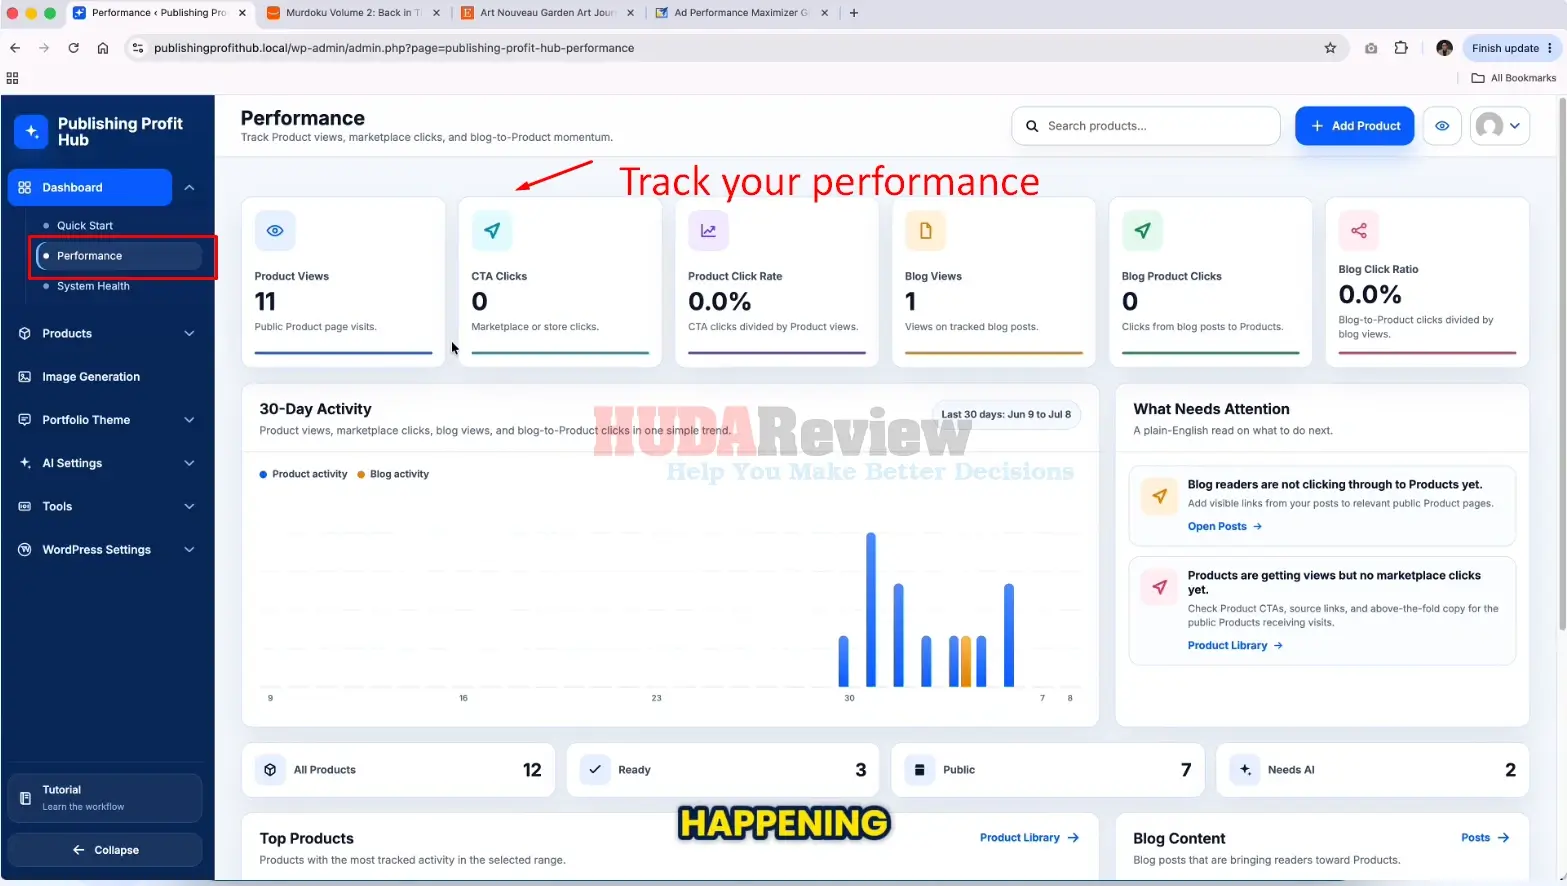The height and width of the screenshot is (886, 1567).
Task: Click the Tutorial Learn the workflow card
Action: coord(105,798)
